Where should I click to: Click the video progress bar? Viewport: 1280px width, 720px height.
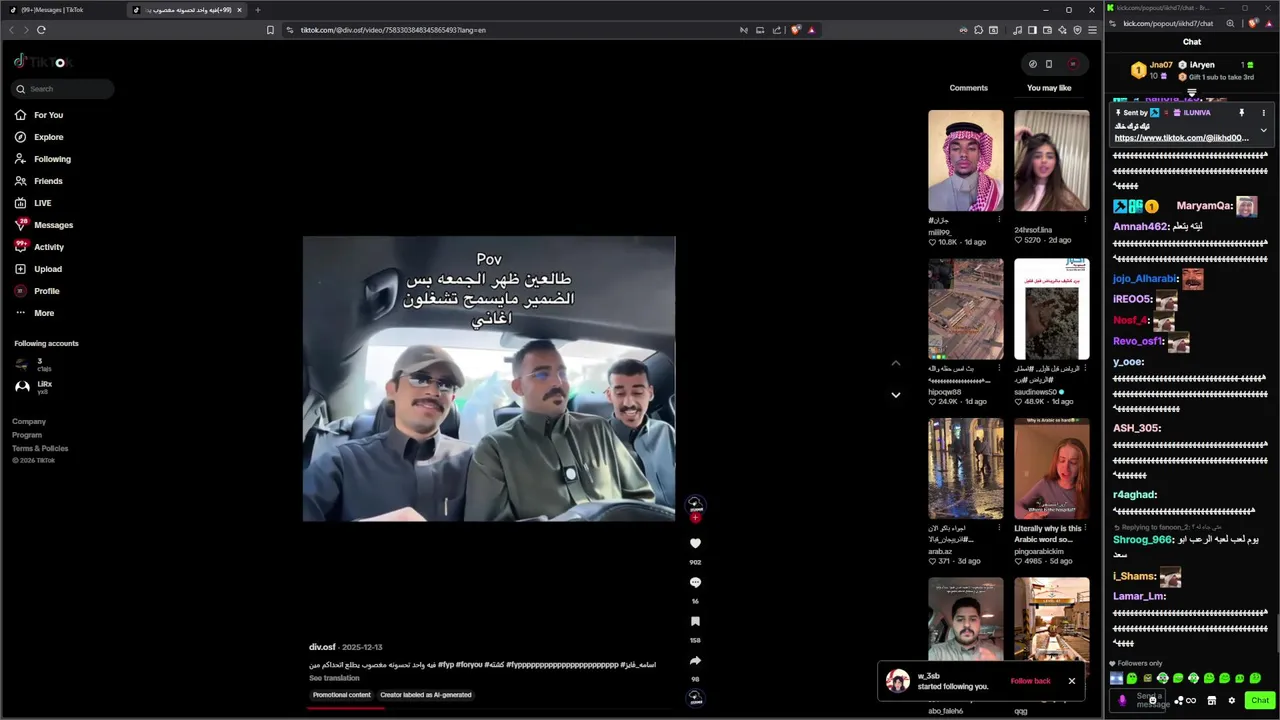coord(490,709)
